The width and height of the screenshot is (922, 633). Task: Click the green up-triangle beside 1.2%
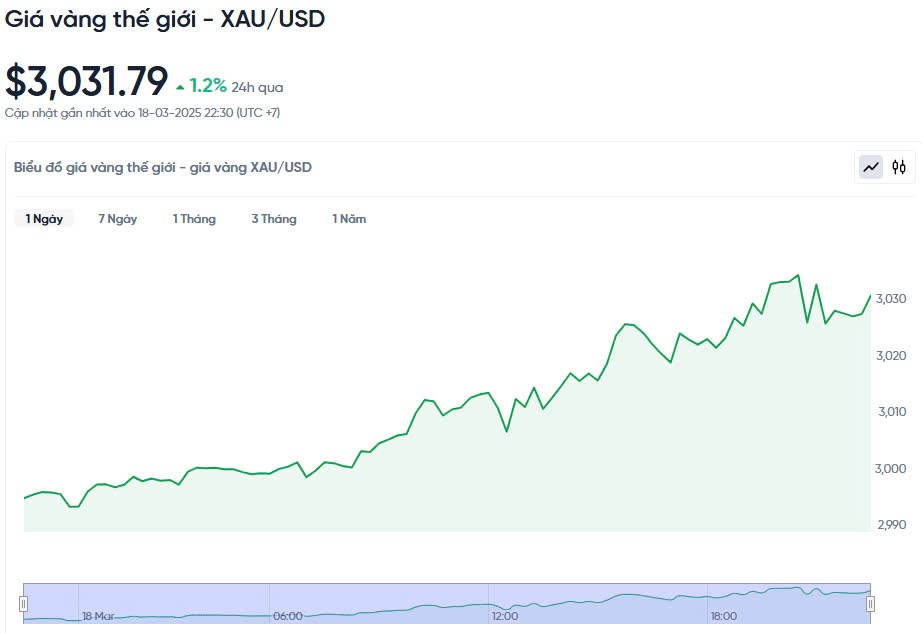pyautogui.click(x=180, y=87)
